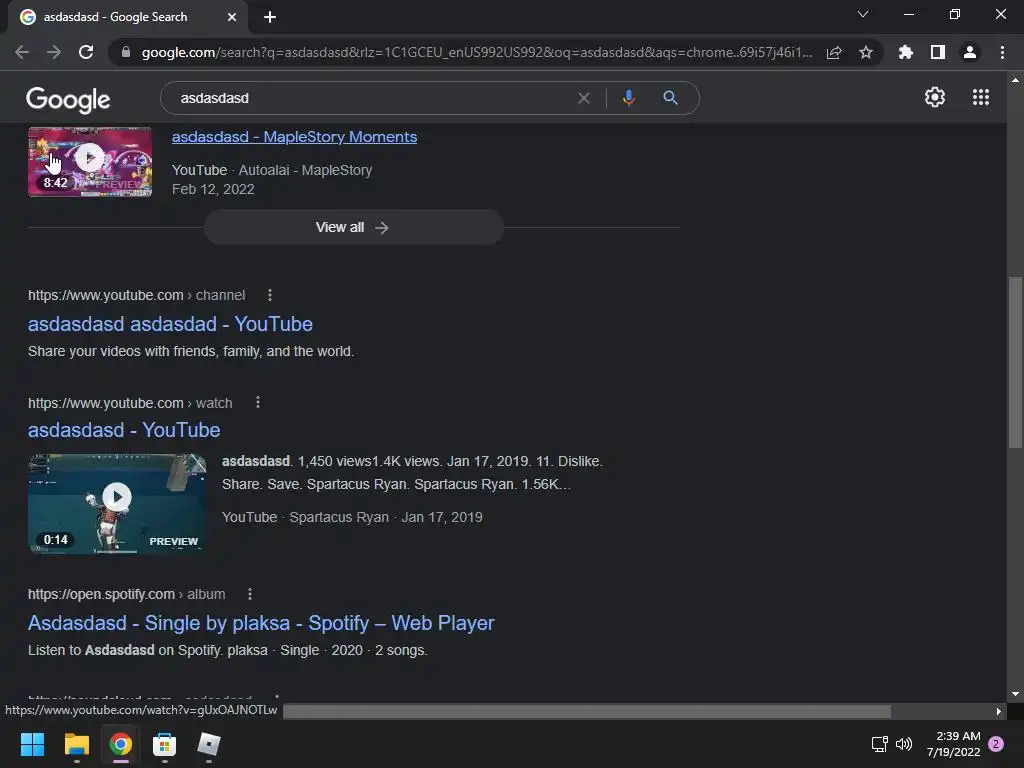Click the Google logo
Screen dimensions: 1024x768
(69, 99)
